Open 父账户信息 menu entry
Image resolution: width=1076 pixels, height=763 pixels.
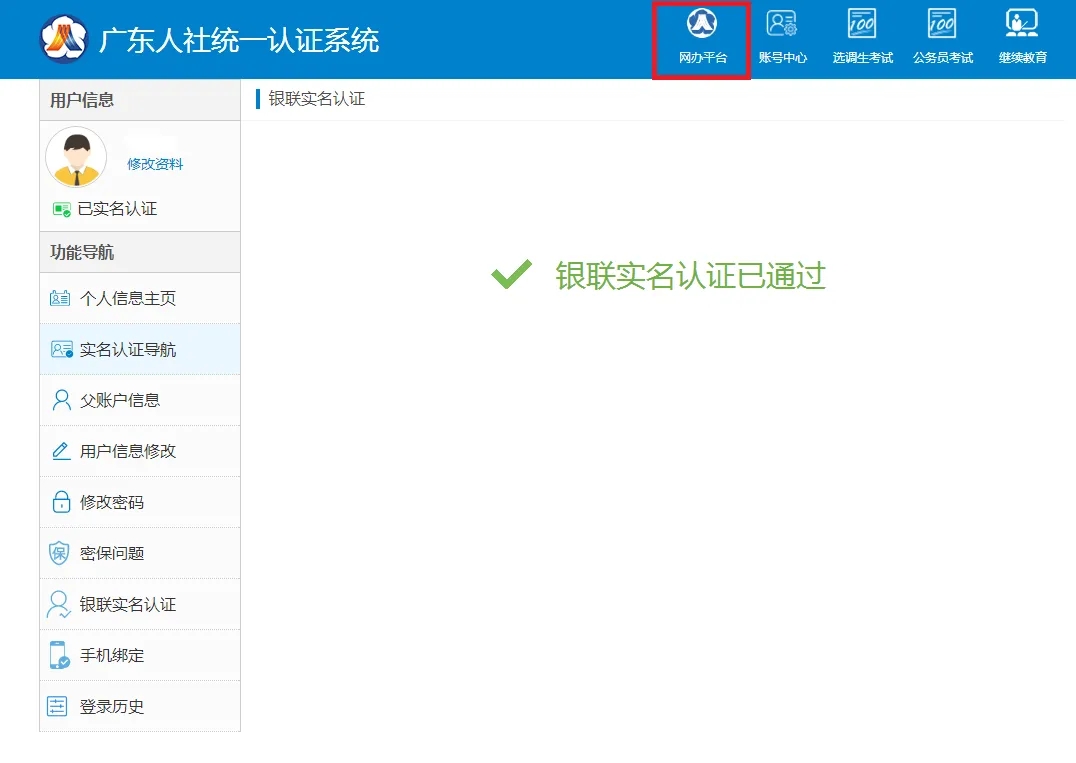pos(140,400)
